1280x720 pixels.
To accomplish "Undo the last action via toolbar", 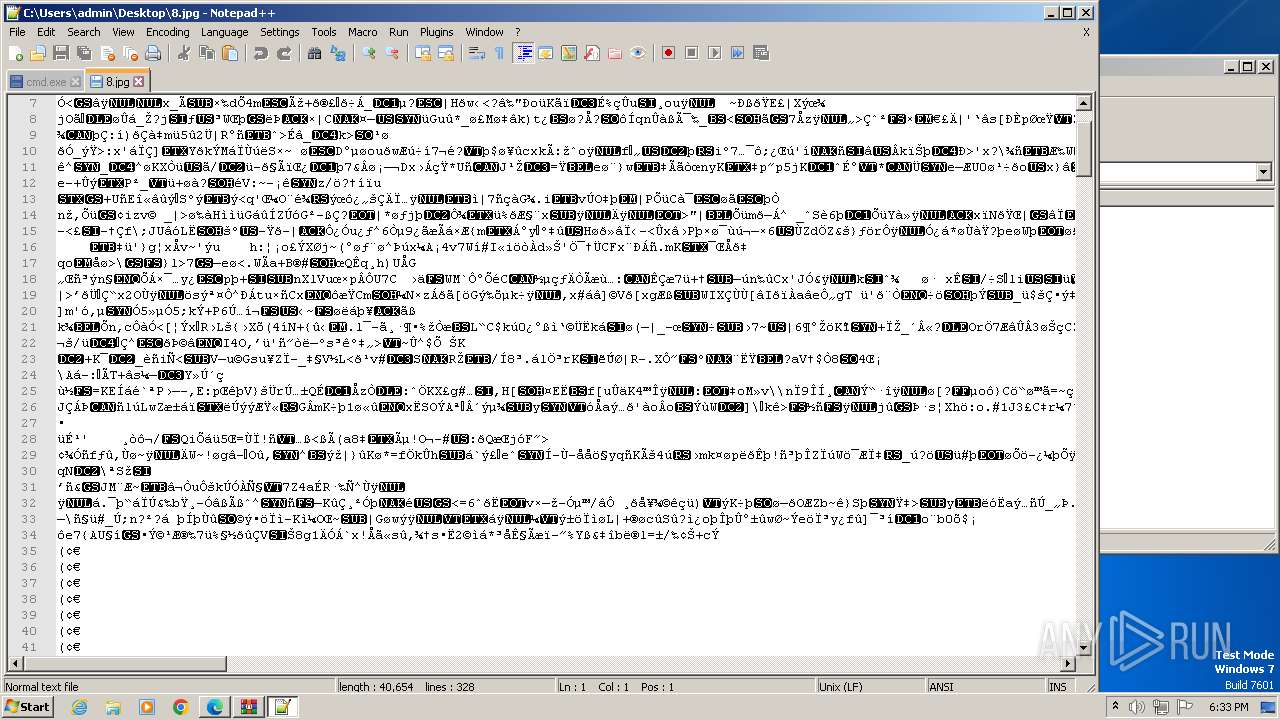I will tap(261, 53).
